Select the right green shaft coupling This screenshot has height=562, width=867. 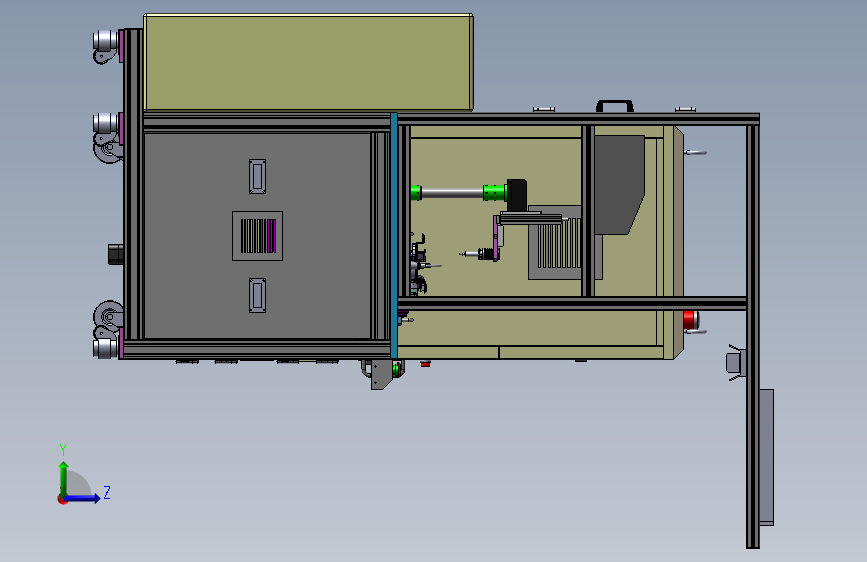[x=494, y=192]
